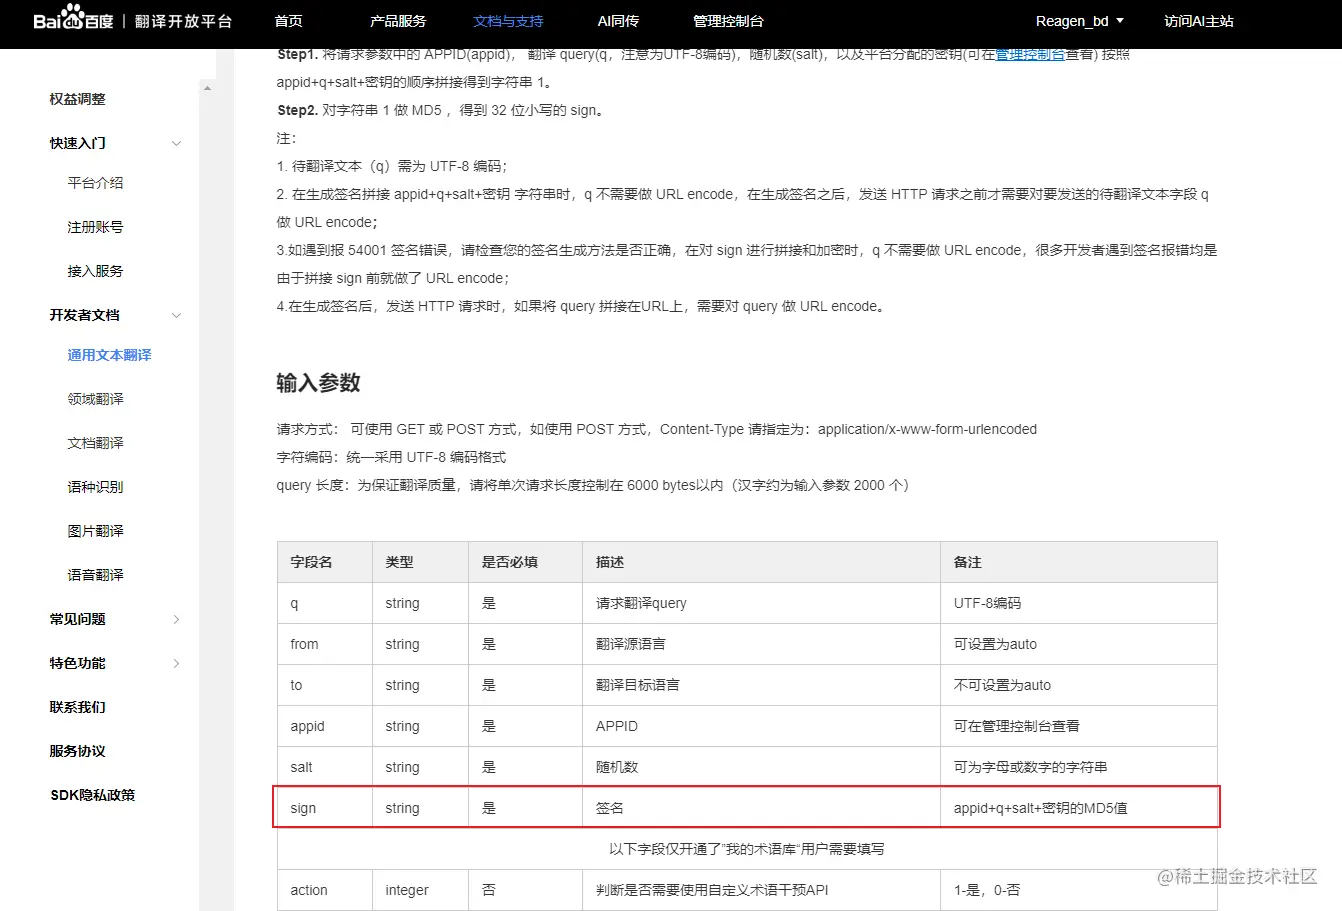The image size is (1342, 911).
Task: Follow the blue 管理控制台 link in Step1
Action: pyautogui.click(x=1030, y=54)
